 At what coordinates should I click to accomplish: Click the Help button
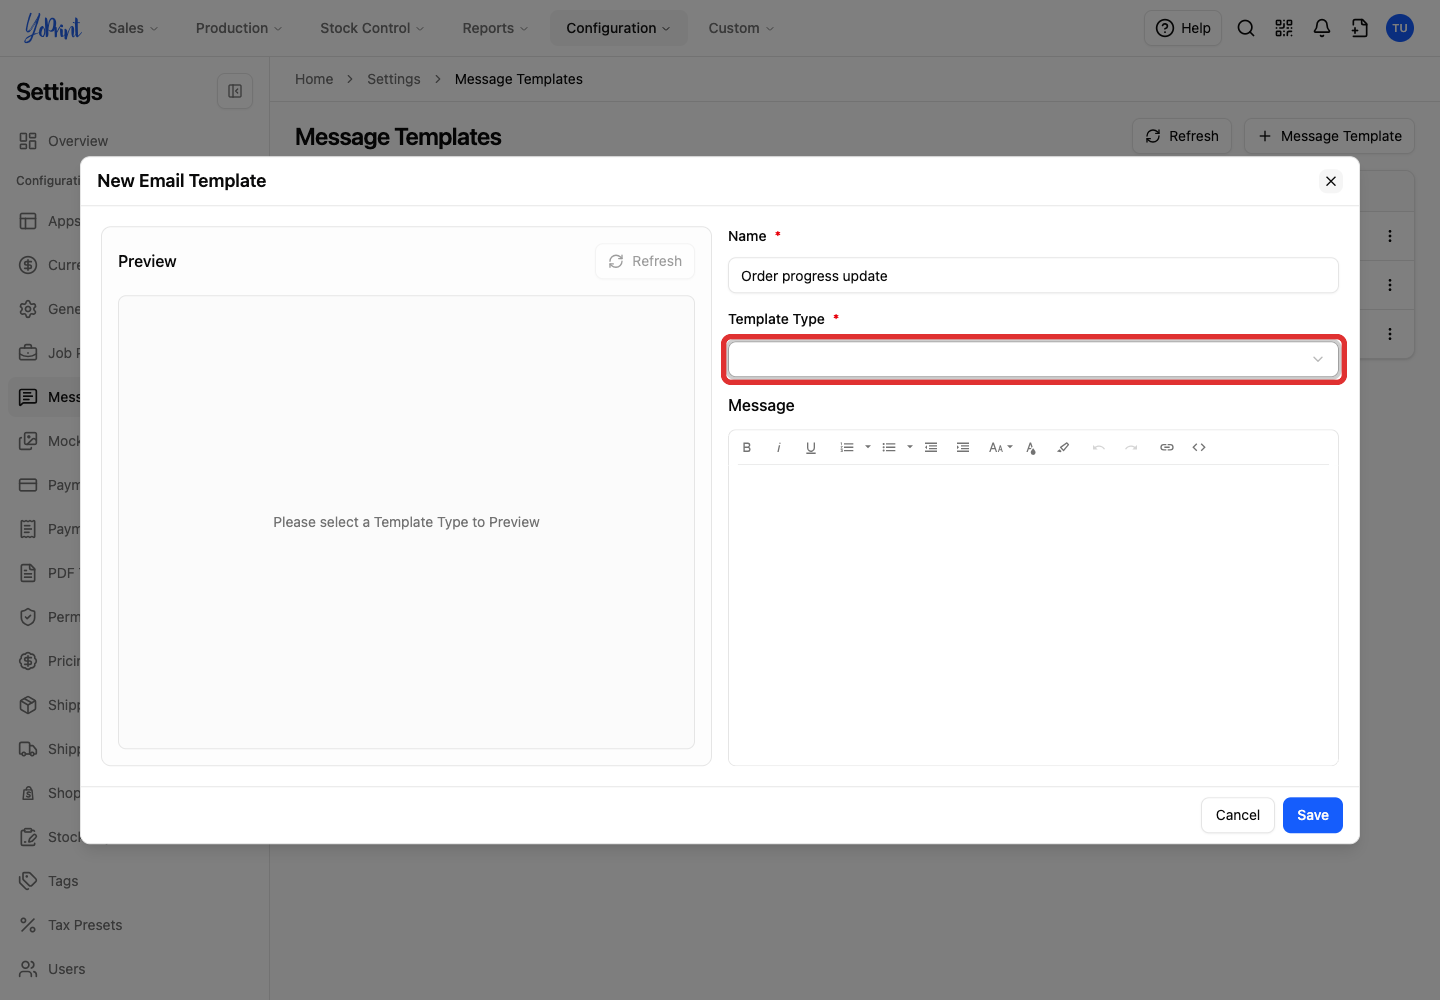(1183, 28)
